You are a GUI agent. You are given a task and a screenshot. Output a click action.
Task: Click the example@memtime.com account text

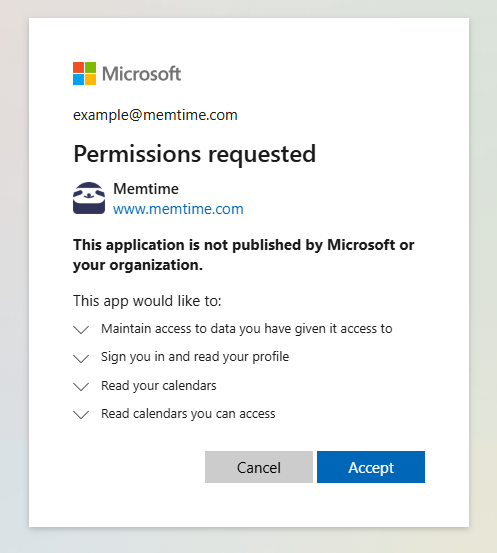coord(155,115)
